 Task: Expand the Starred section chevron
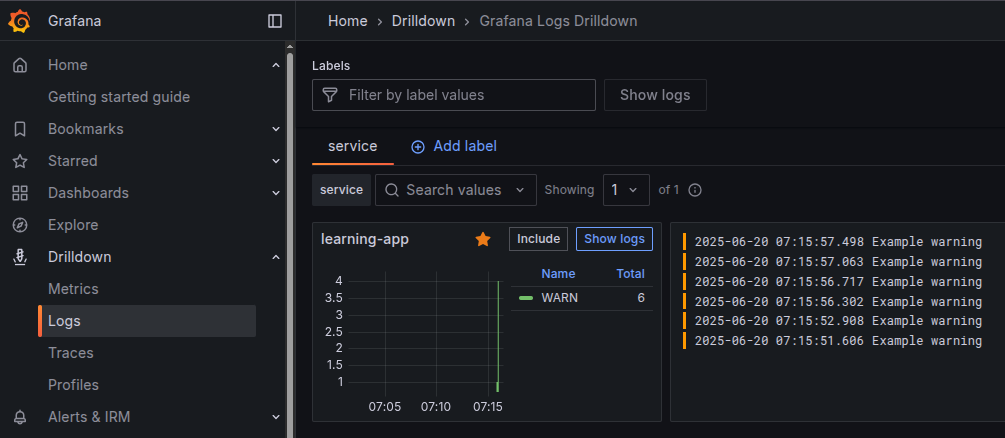tap(276, 161)
